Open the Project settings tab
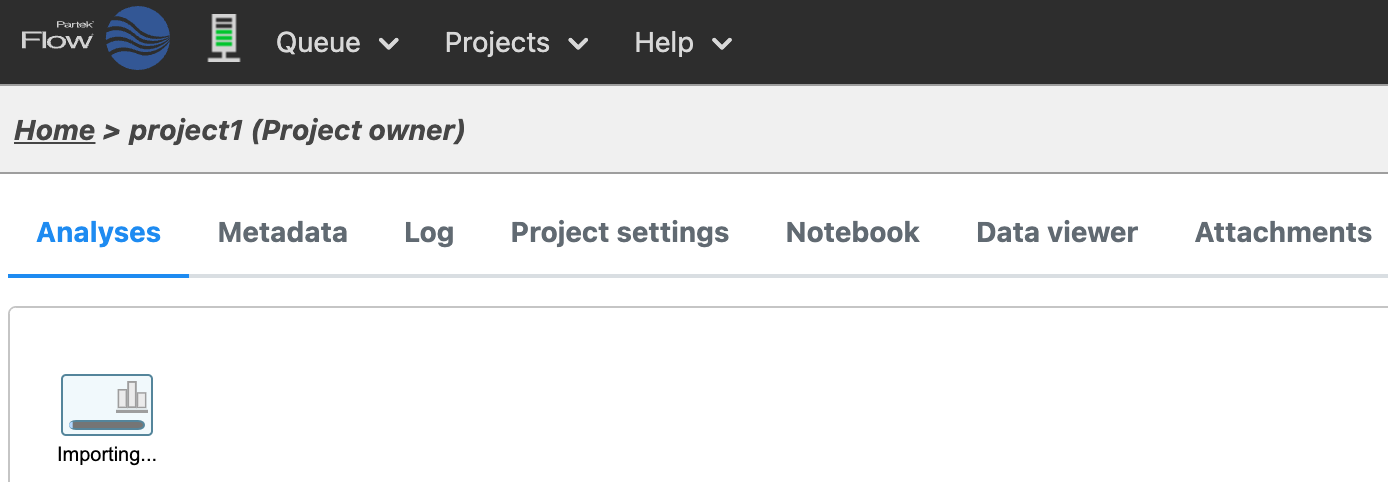Image resolution: width=1388 pixels, height=482 pixels. [620, 233]
